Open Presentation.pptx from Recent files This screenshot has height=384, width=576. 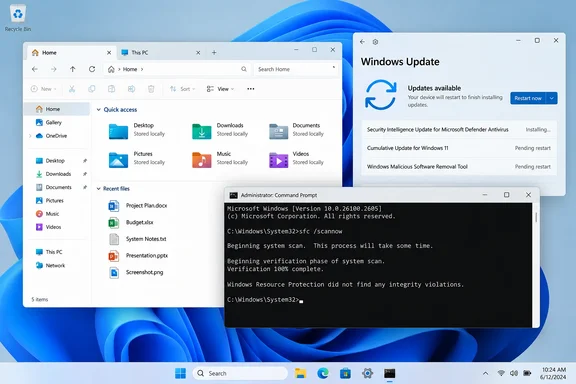coord(138,255)
